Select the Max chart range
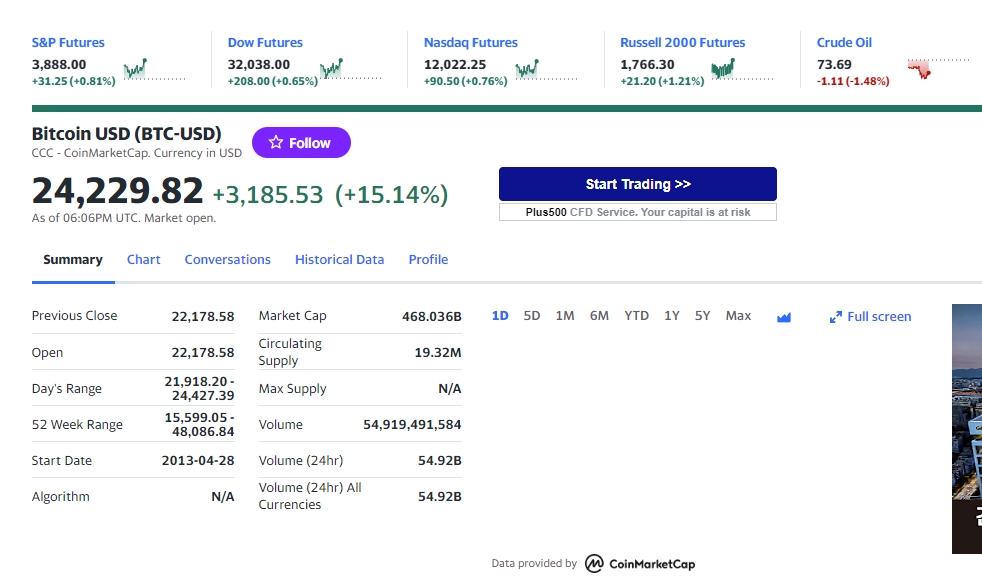The width and height of the screenshot is (982, 577). (x=738, y=316)
